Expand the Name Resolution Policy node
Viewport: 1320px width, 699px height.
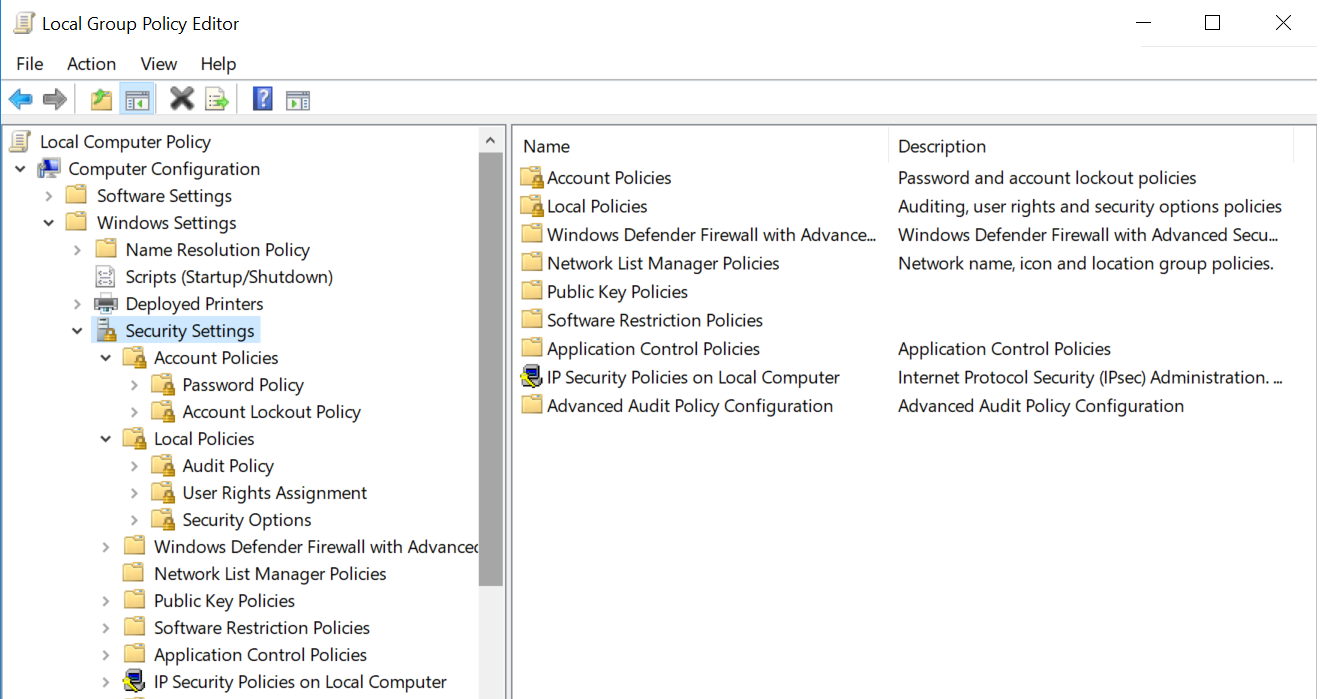click(77, 250)
